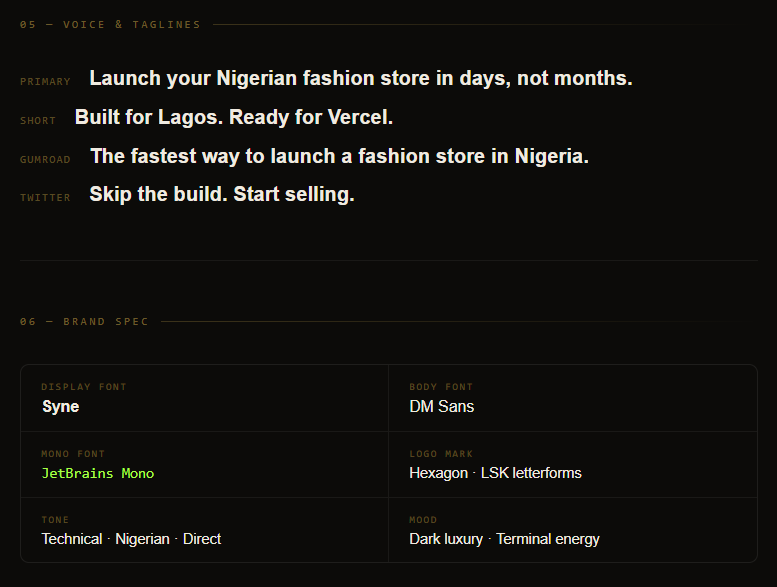This screenshot has height=587, width=777.
Task: Click the '05 — Voice & Taglines' section heading
Action: pos(110,24)
